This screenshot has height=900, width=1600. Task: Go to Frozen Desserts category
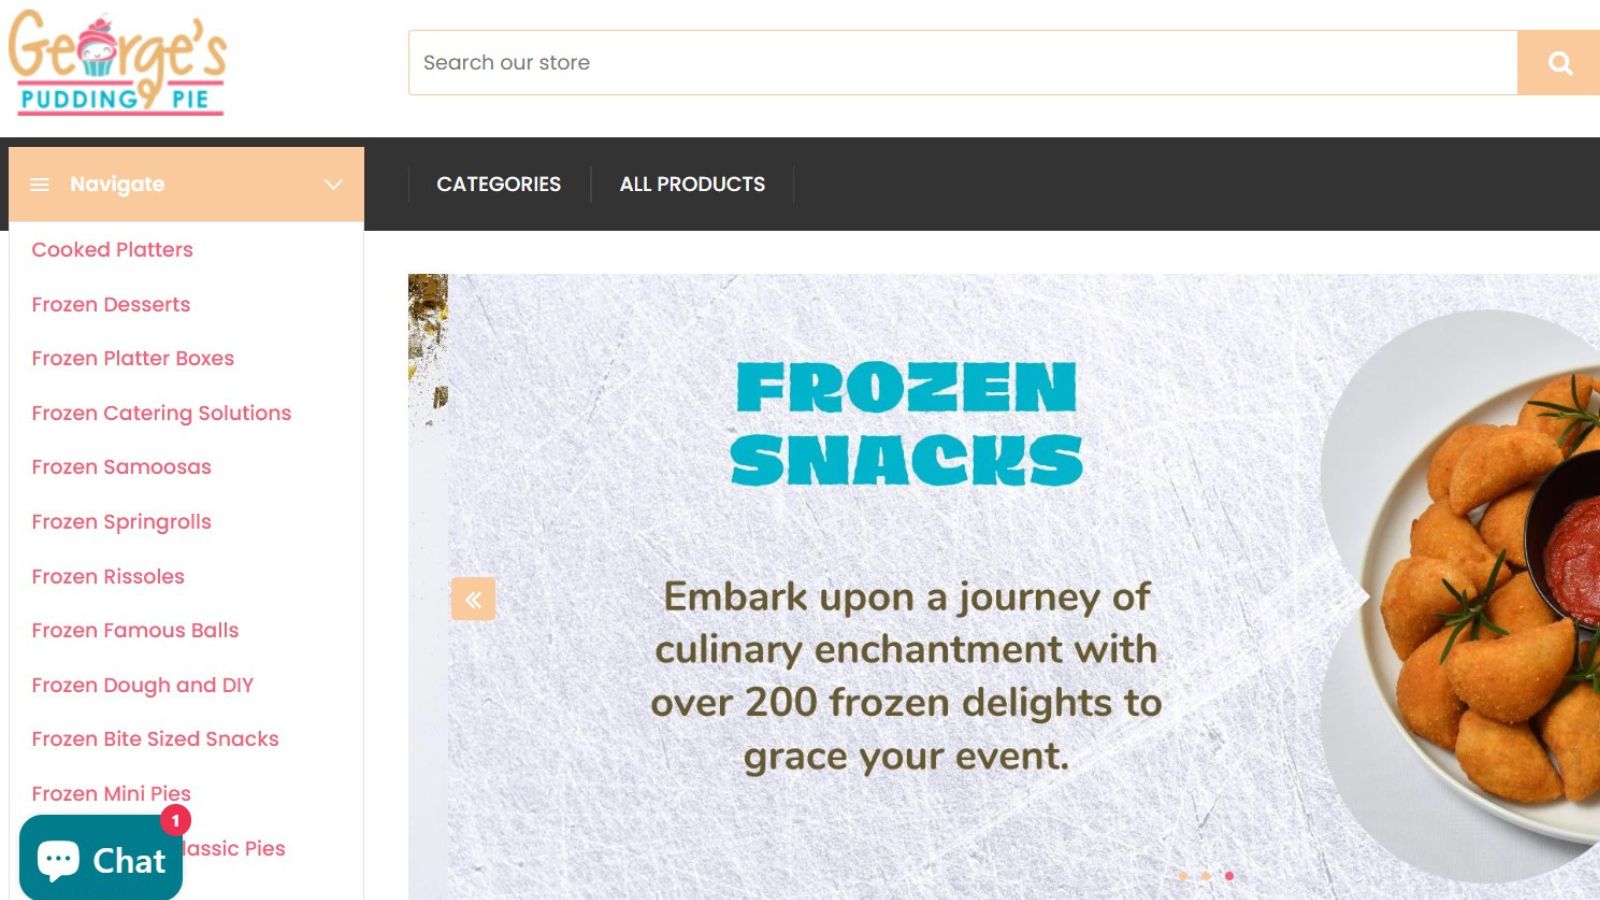point(111,304)
